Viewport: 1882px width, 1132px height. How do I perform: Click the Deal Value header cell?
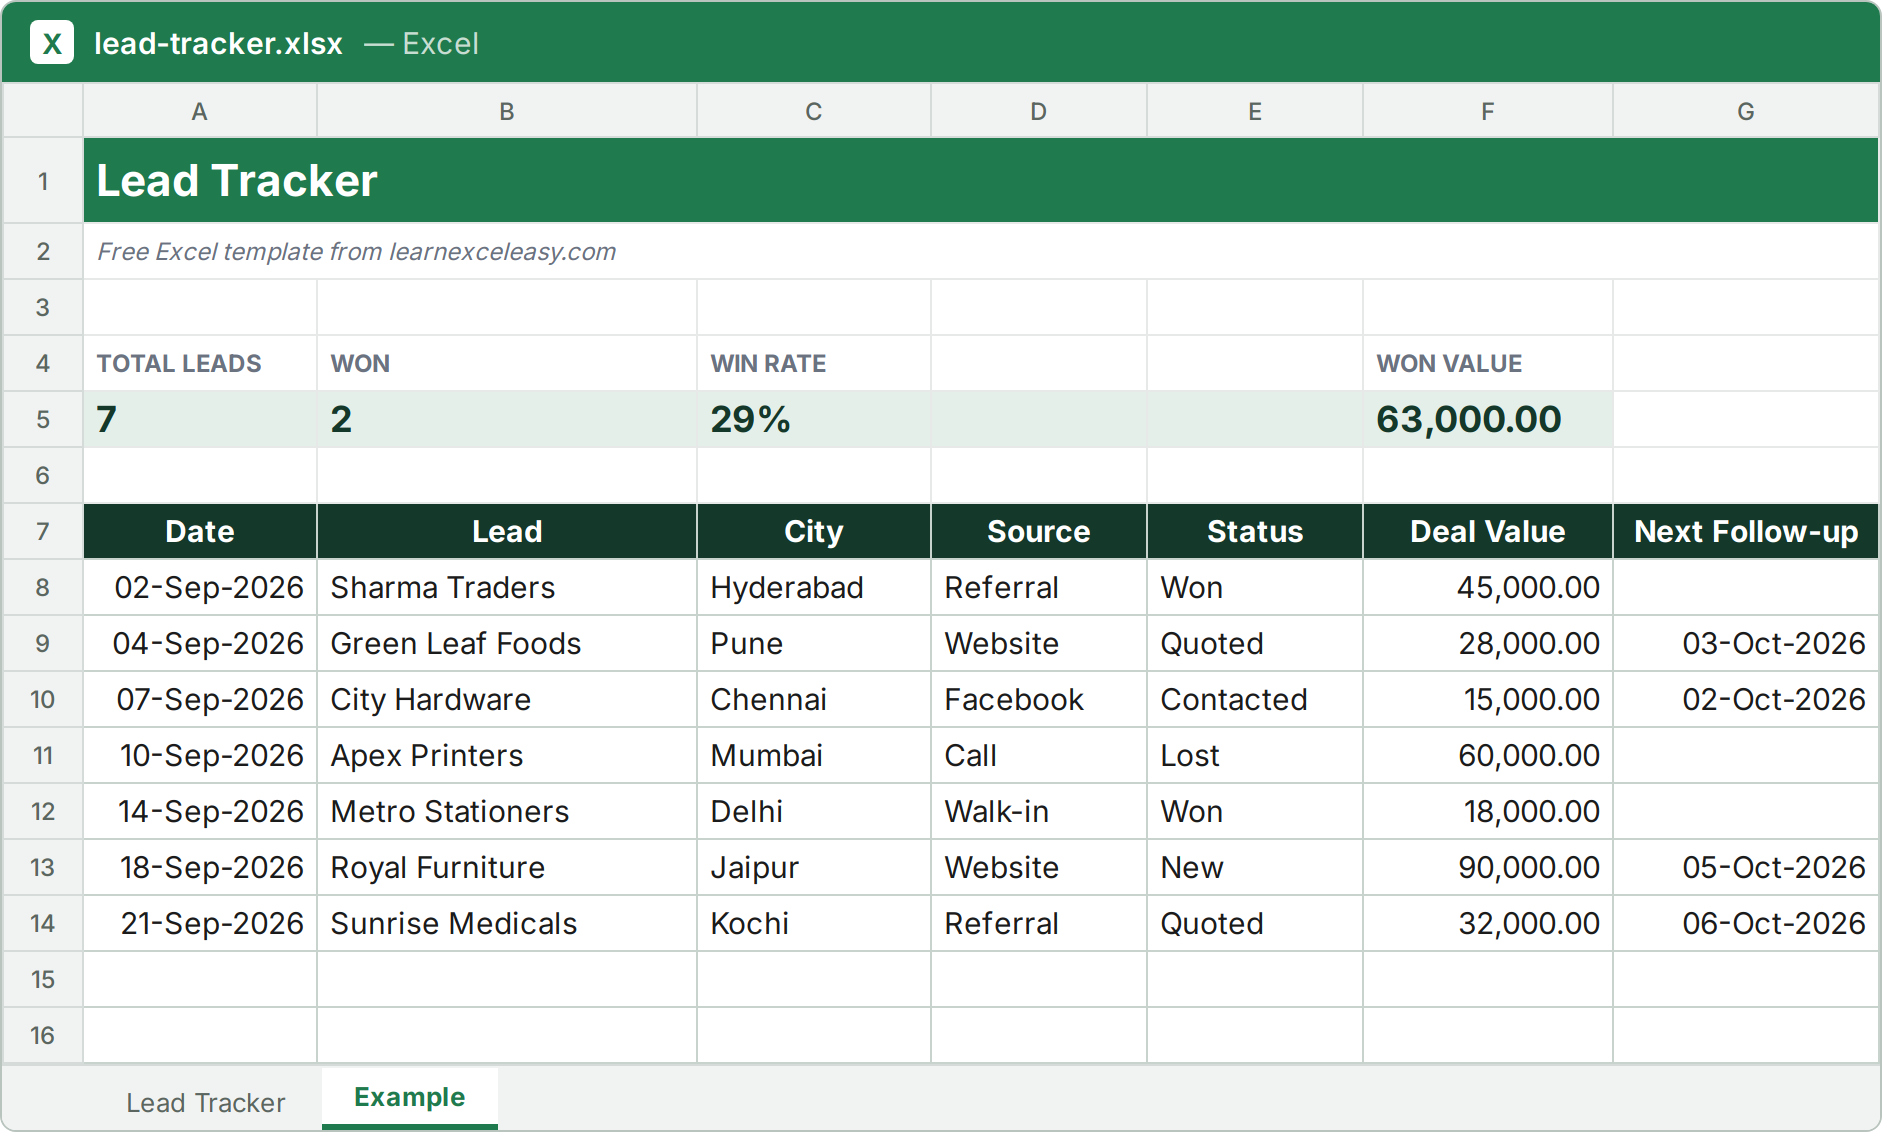[x=1488, y=531]
